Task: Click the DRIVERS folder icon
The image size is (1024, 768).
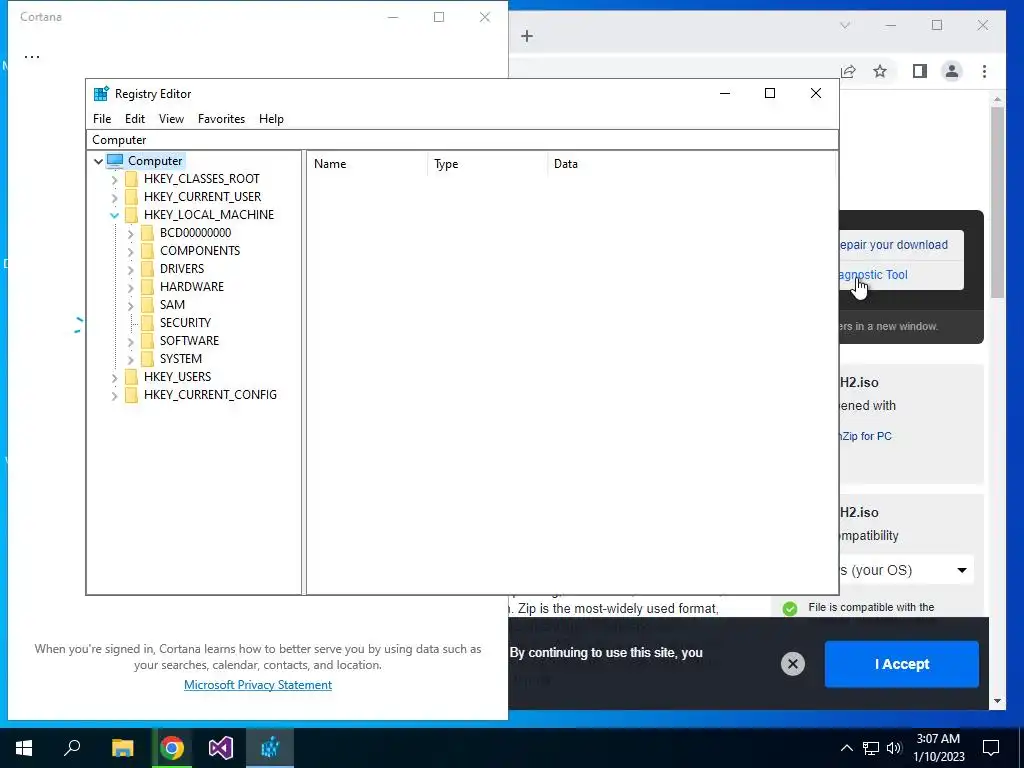Action: pyautogui.click(x=148, y=268)
